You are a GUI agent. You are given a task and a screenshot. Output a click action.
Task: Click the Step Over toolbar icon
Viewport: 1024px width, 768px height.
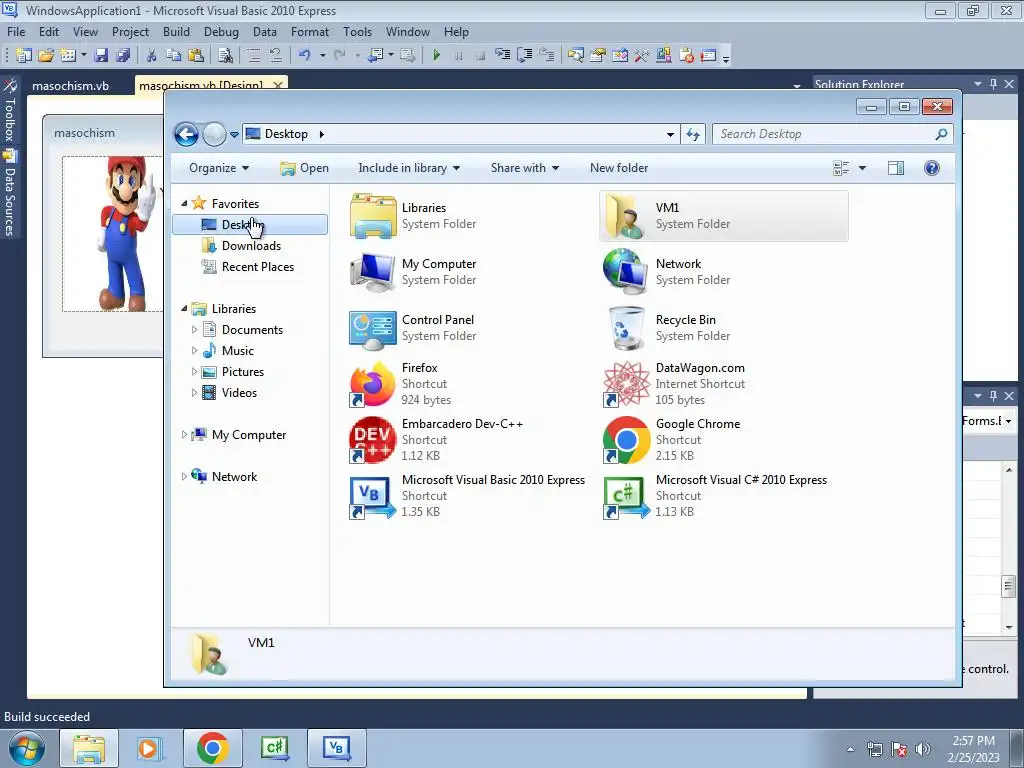coord(524,56)
